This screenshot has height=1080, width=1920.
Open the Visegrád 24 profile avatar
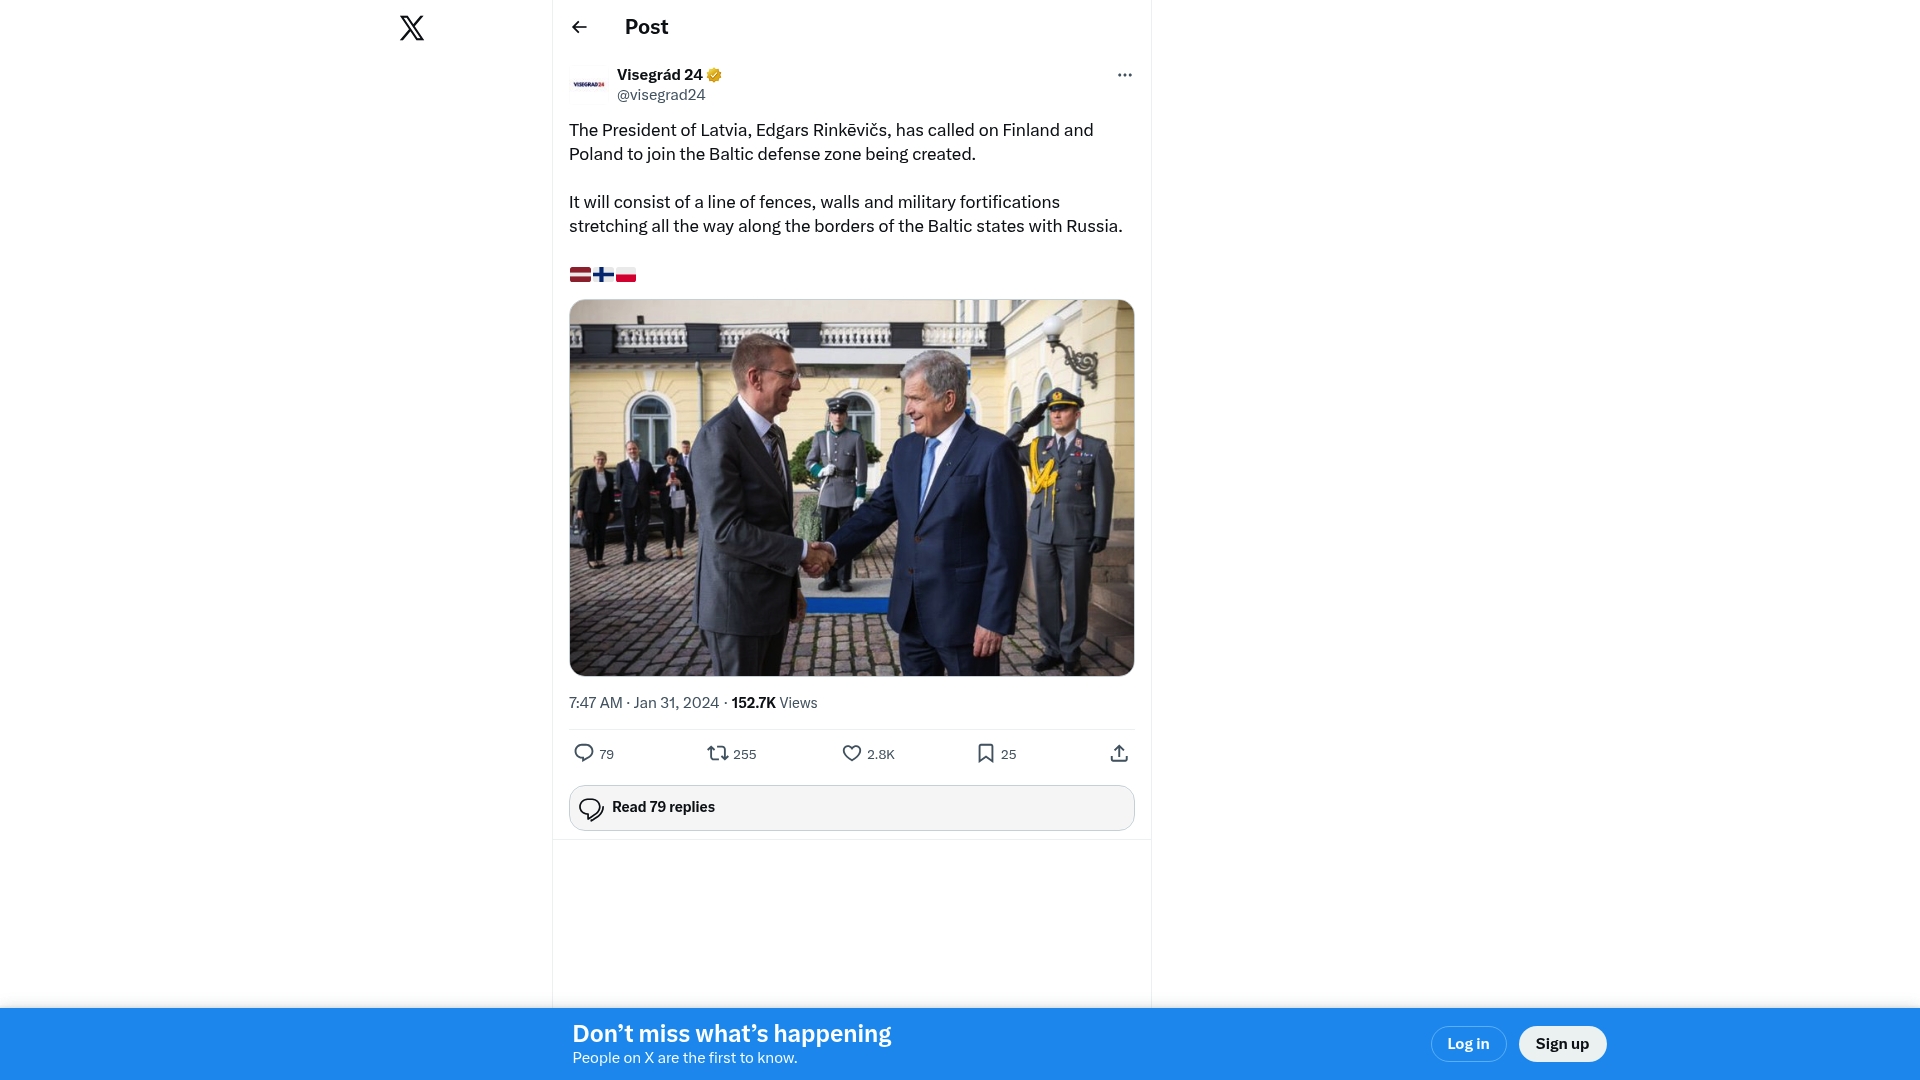point(589,85)
